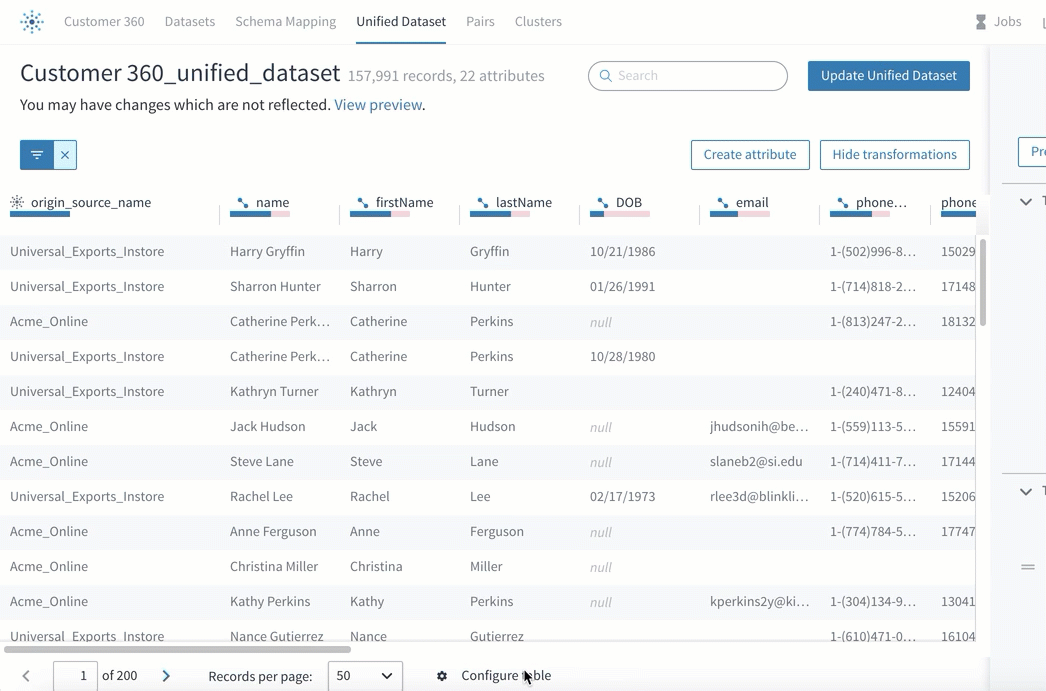Click the DOB column fill-rate bar

pyautogui.click(x=620, y=214)
